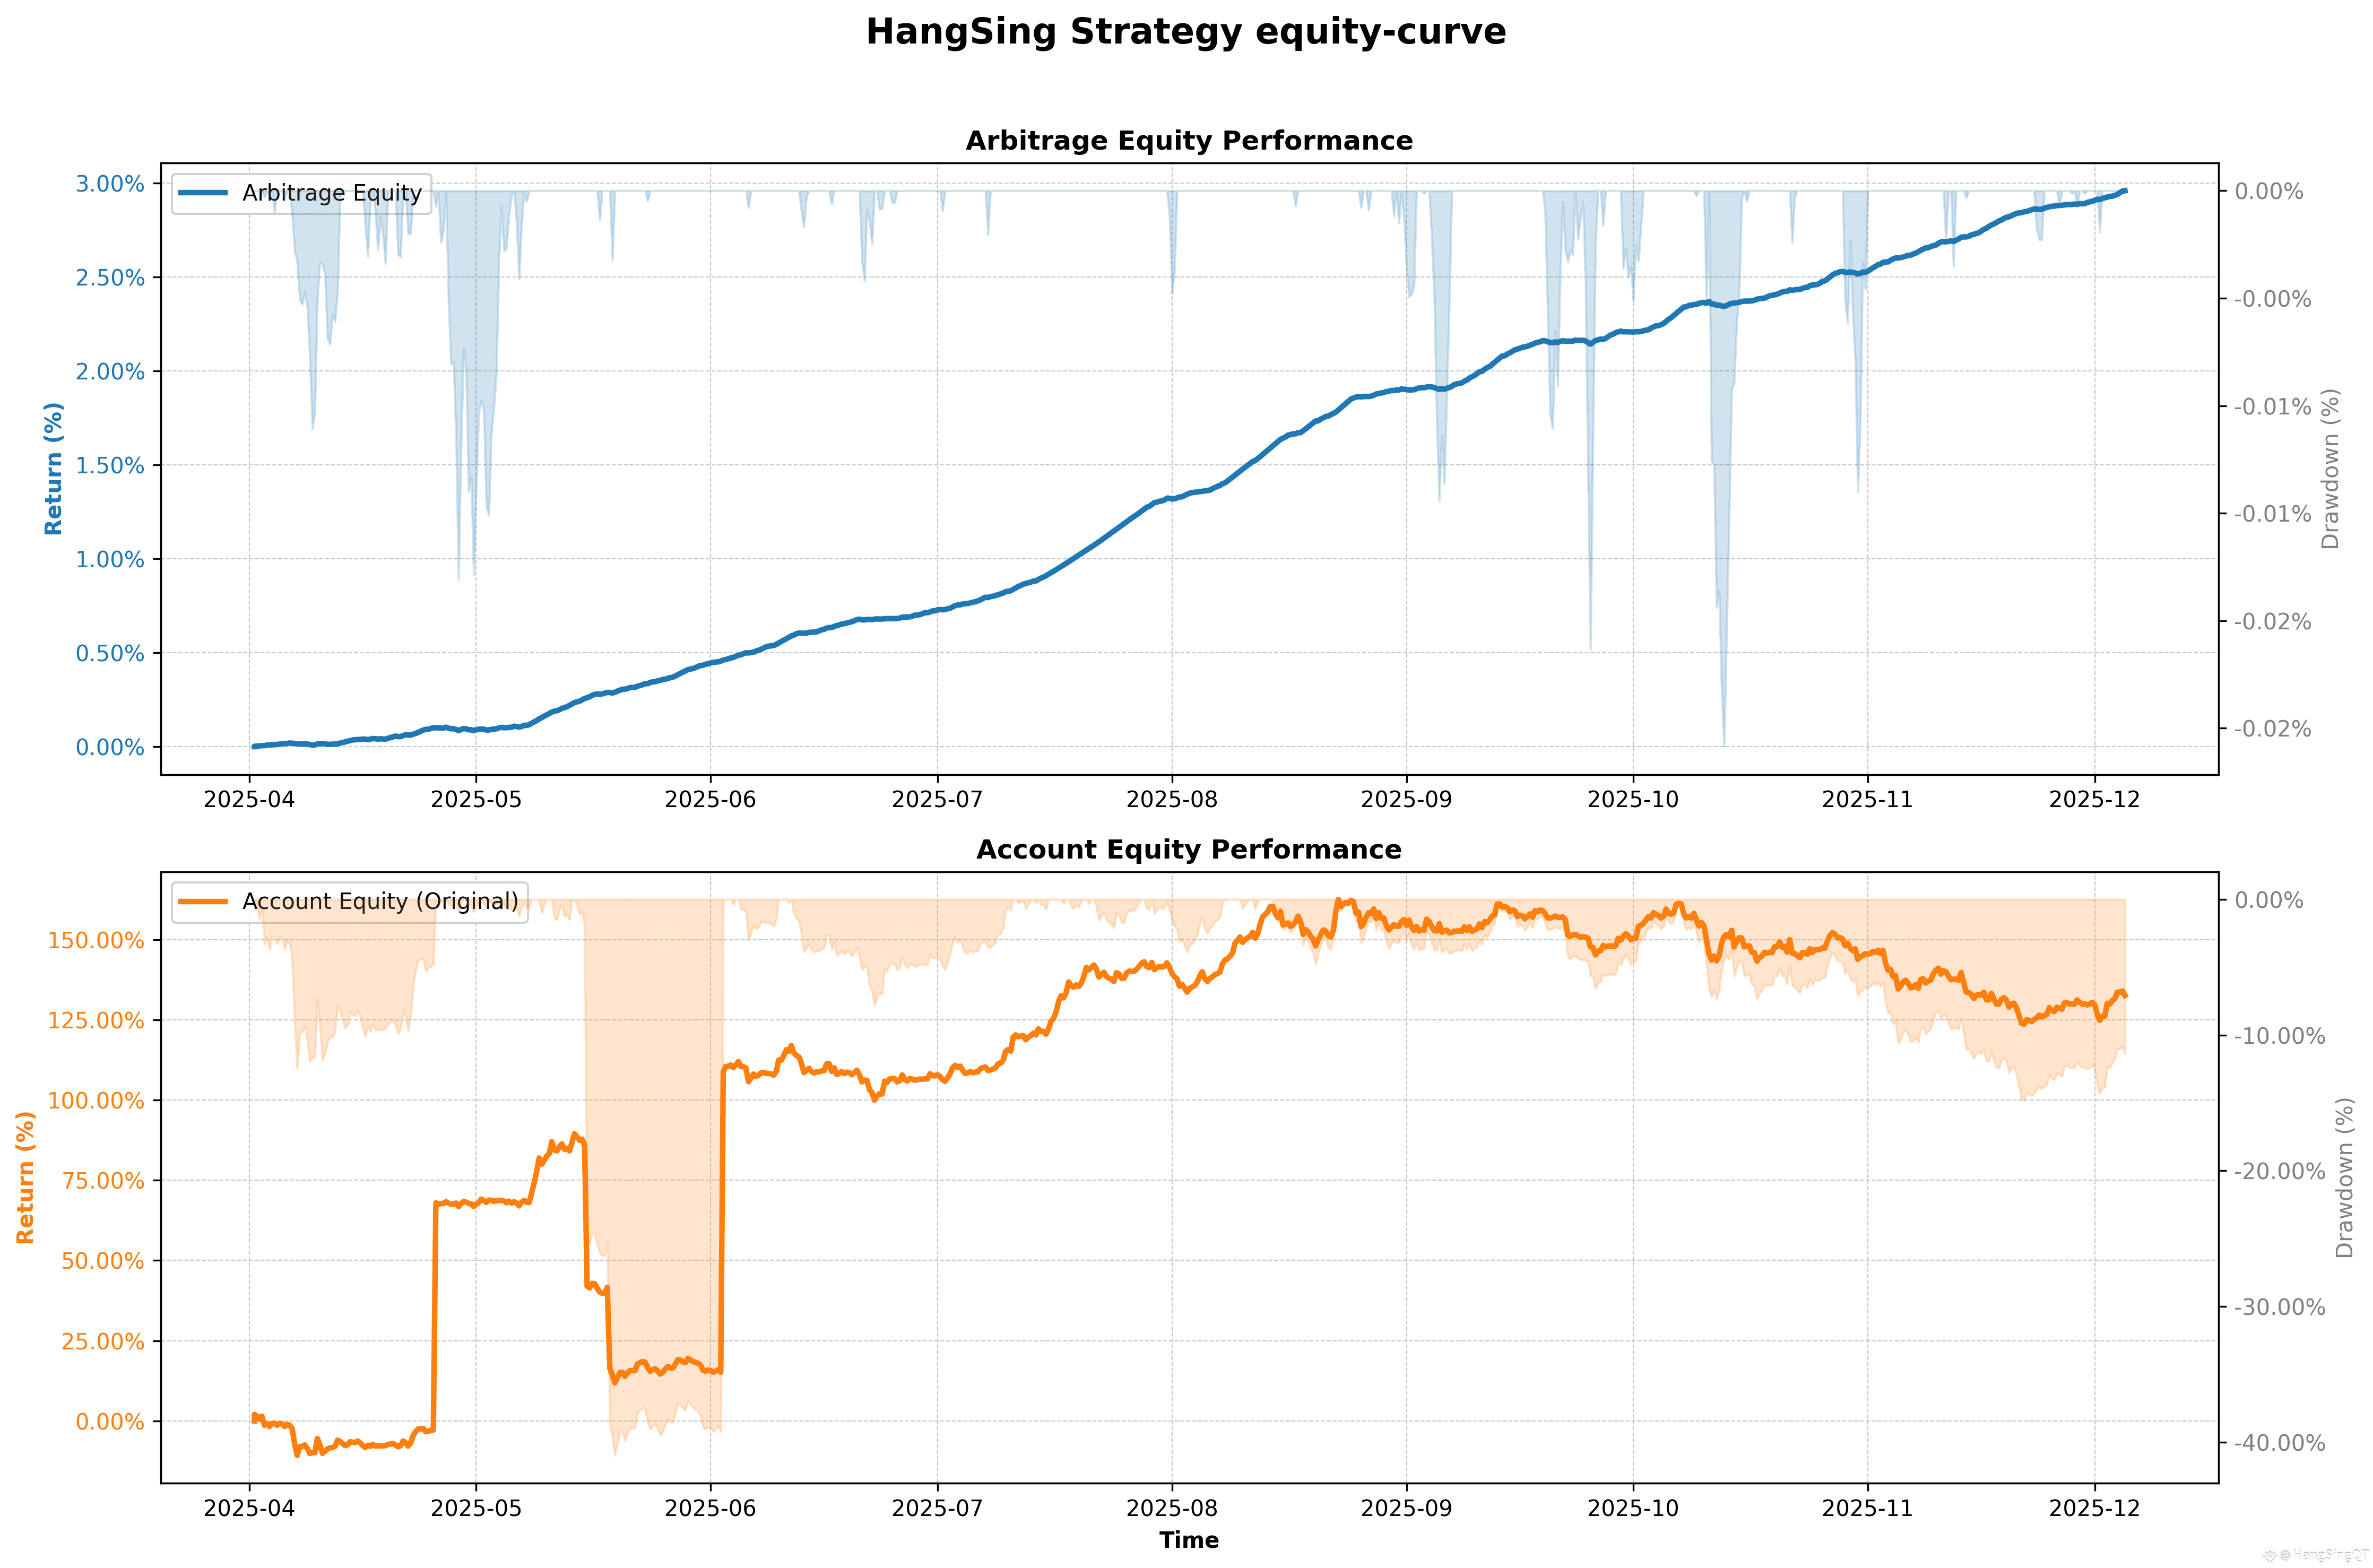2373x1568 pixels.
Task: Click the blue Arbitrage Equity legend line sample
Action: click(x=203, y=193)
